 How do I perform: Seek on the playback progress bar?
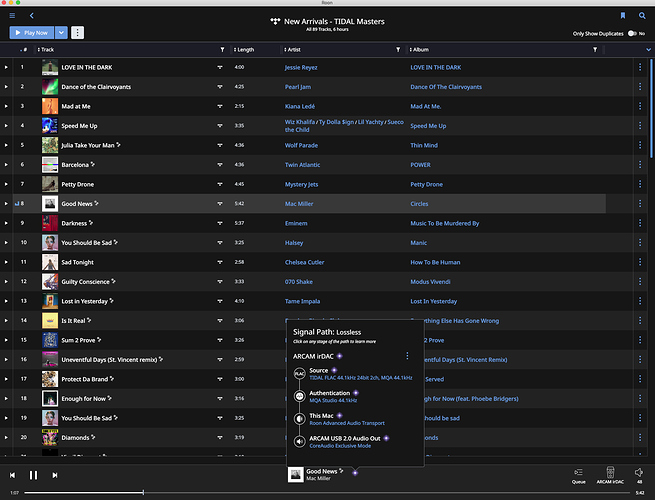327,493
